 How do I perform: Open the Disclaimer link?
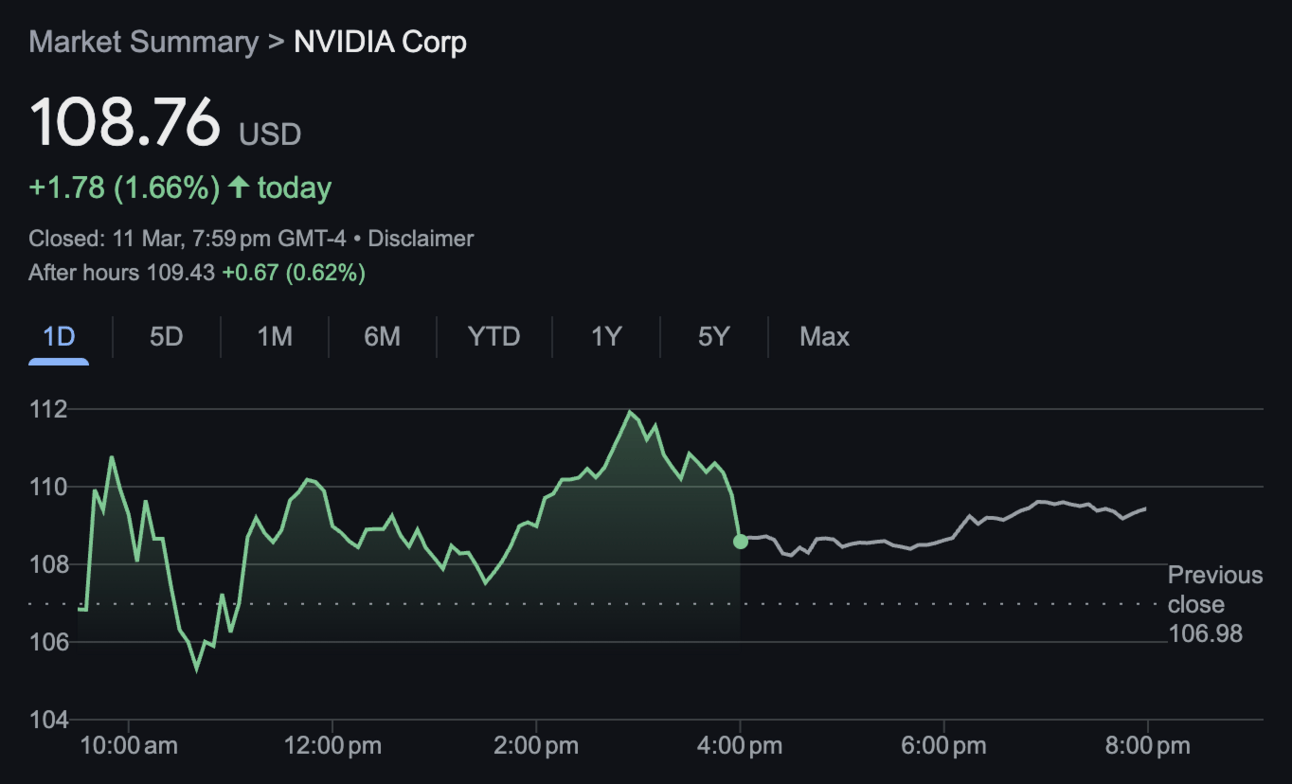[421, 239]
